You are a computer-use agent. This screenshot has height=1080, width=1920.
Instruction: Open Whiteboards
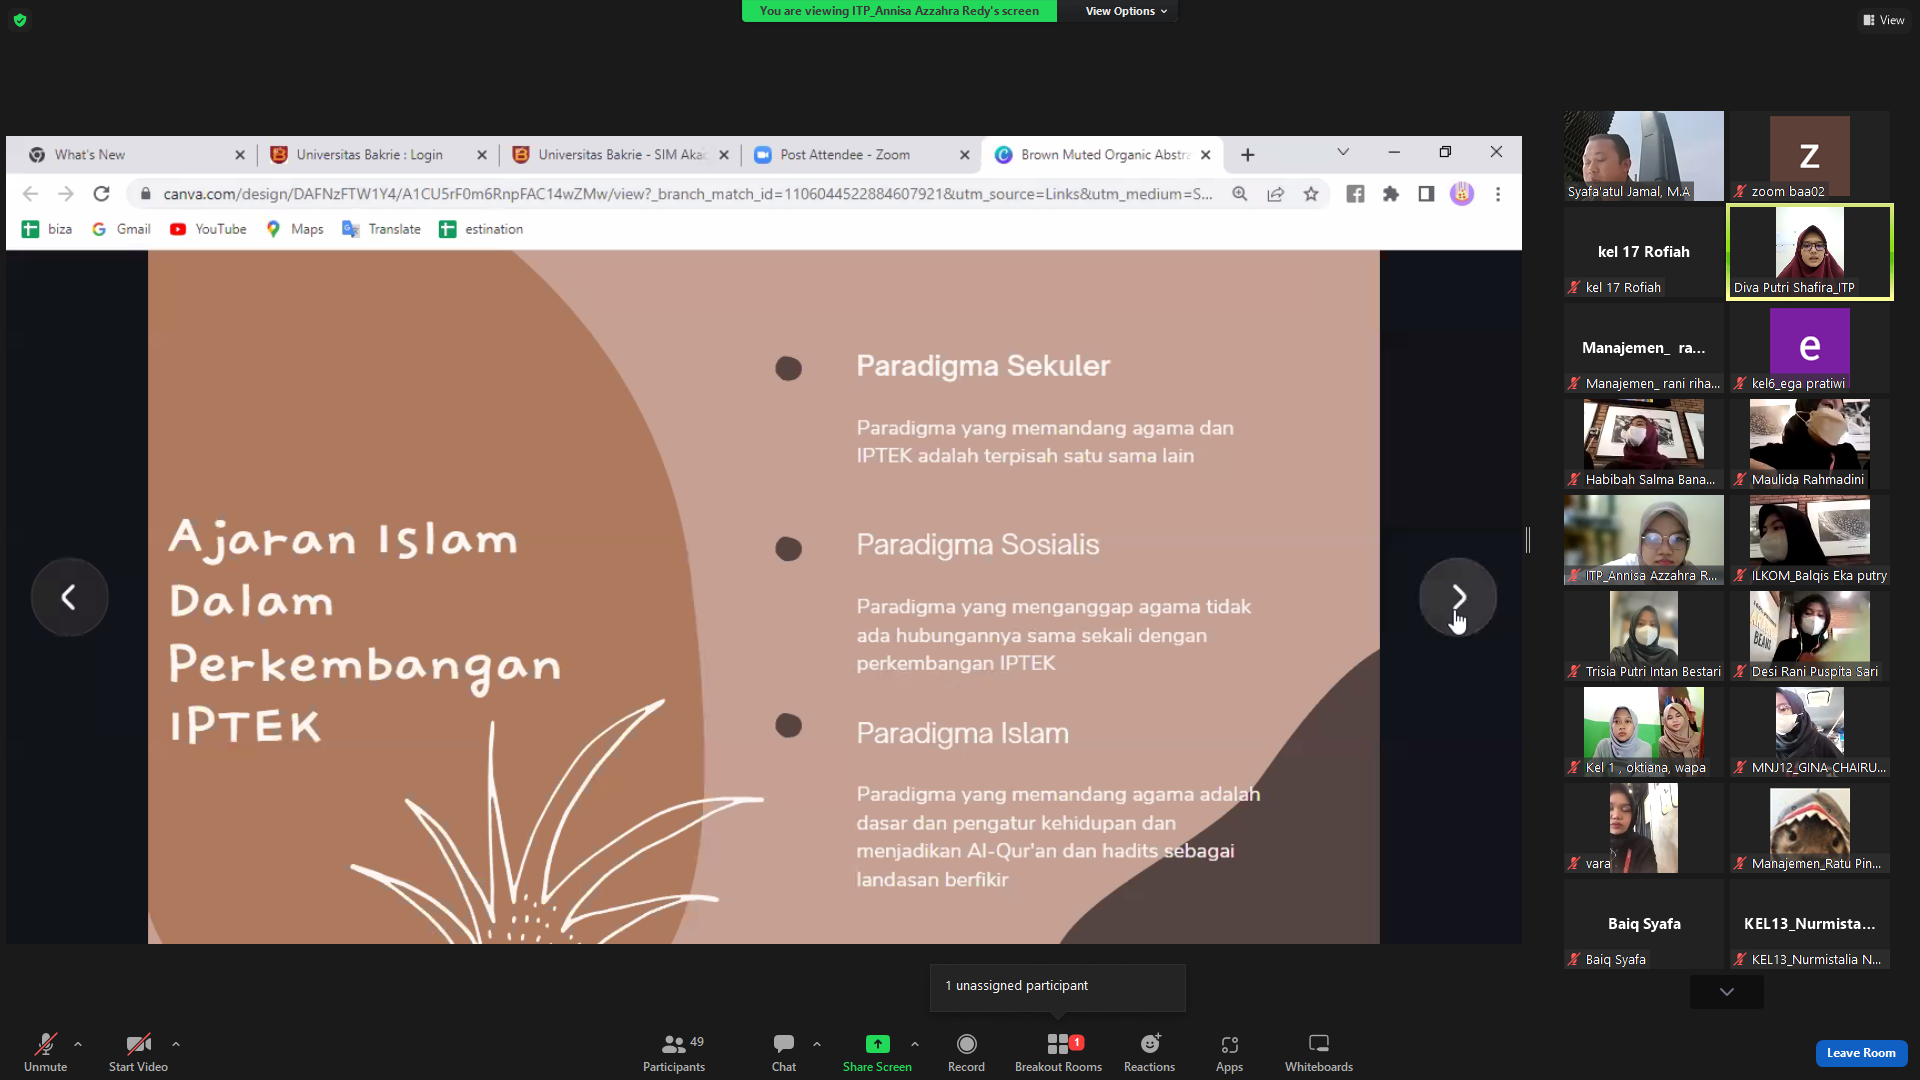point(1319,1052)
